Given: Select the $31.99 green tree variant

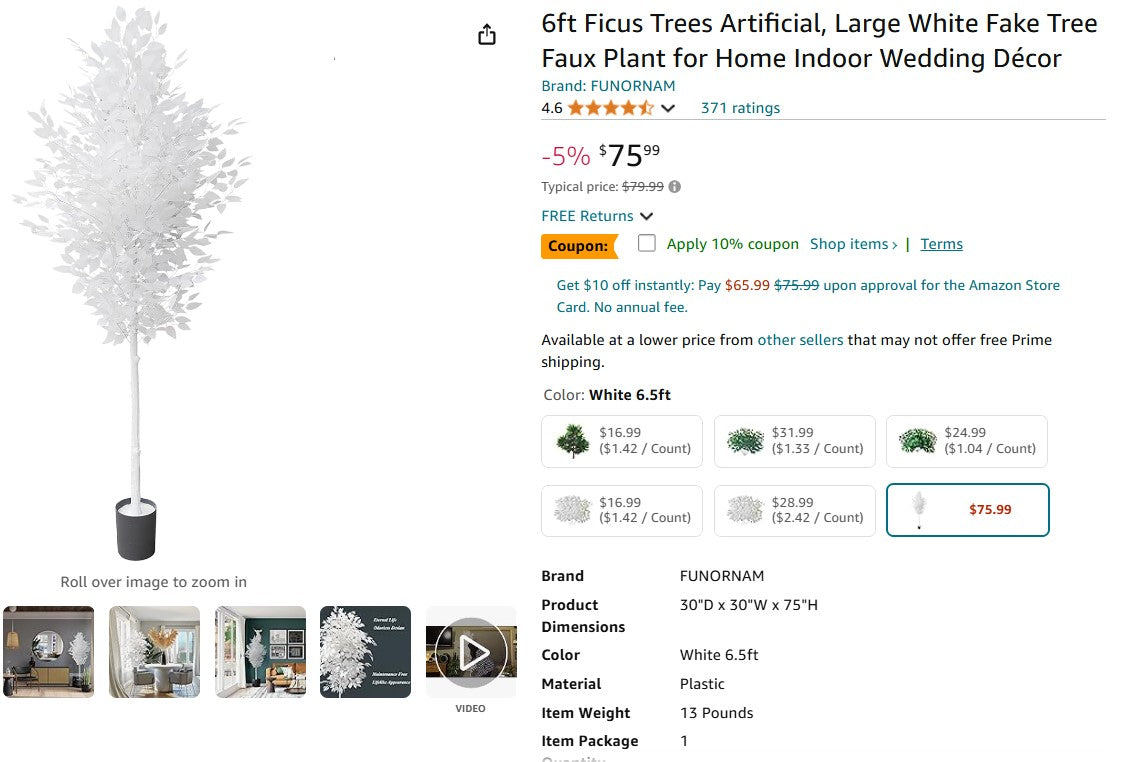Looking at the screenshot, I should tap(794, 441).
